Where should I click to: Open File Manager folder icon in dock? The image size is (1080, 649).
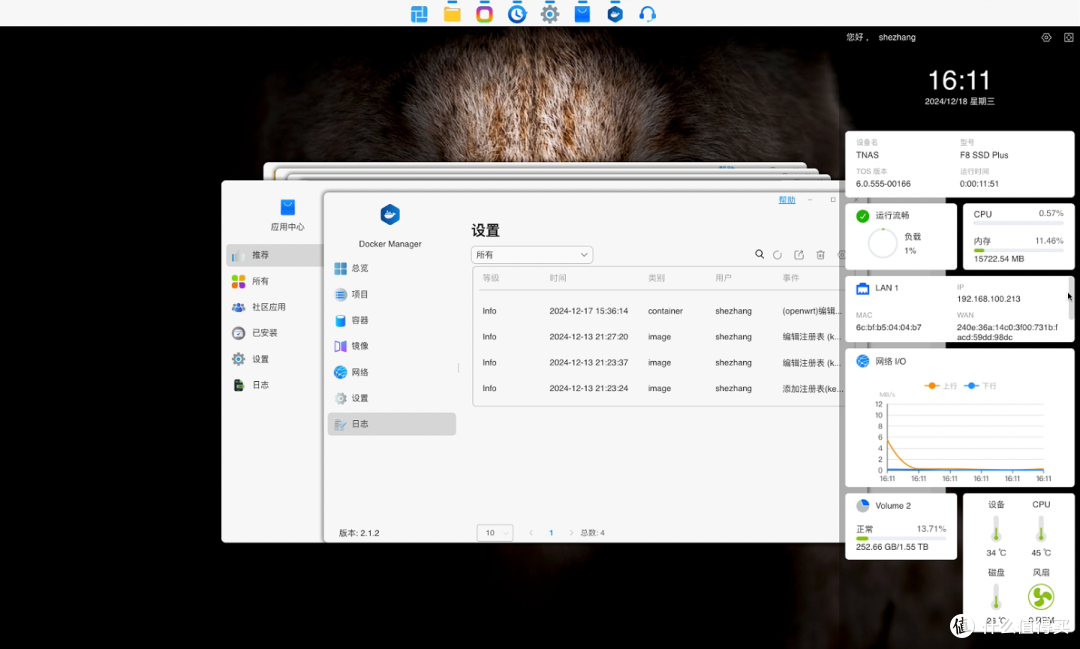coord(452,13)
